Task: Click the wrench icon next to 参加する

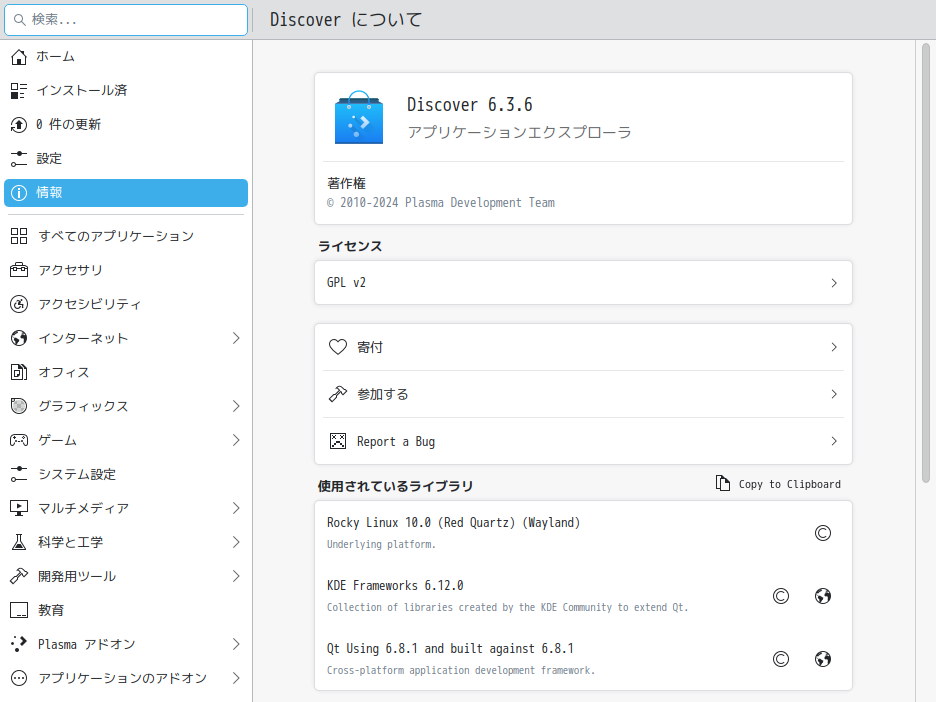Action: pos(337,393)
